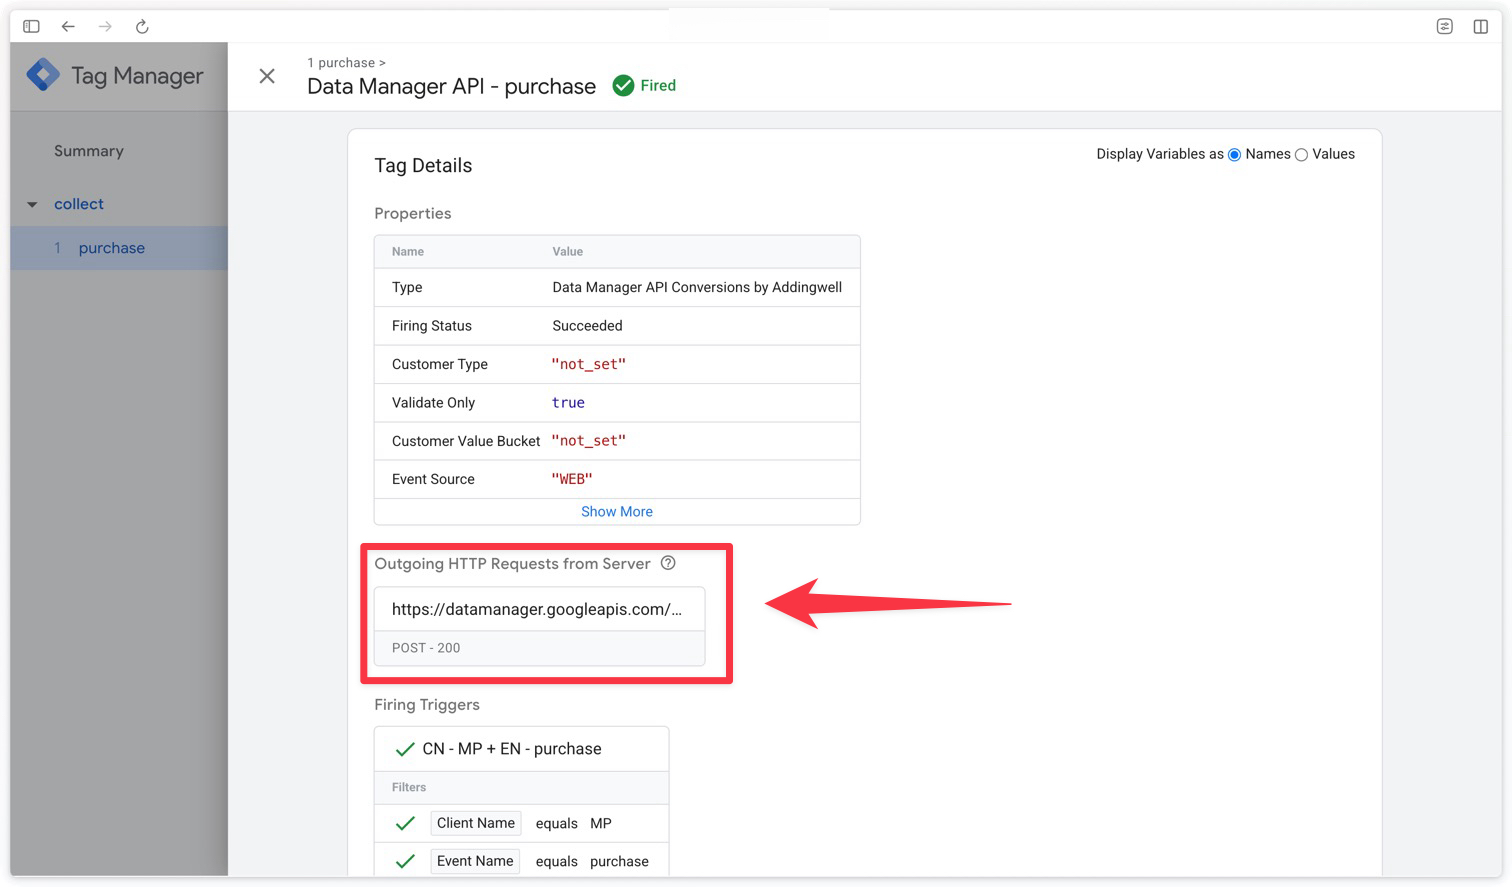This screenshot has height=887, width=1512.
Task: Open the datamanager.googleapis.com request URL
Action: pyautogui.click(x=537, y=609)
